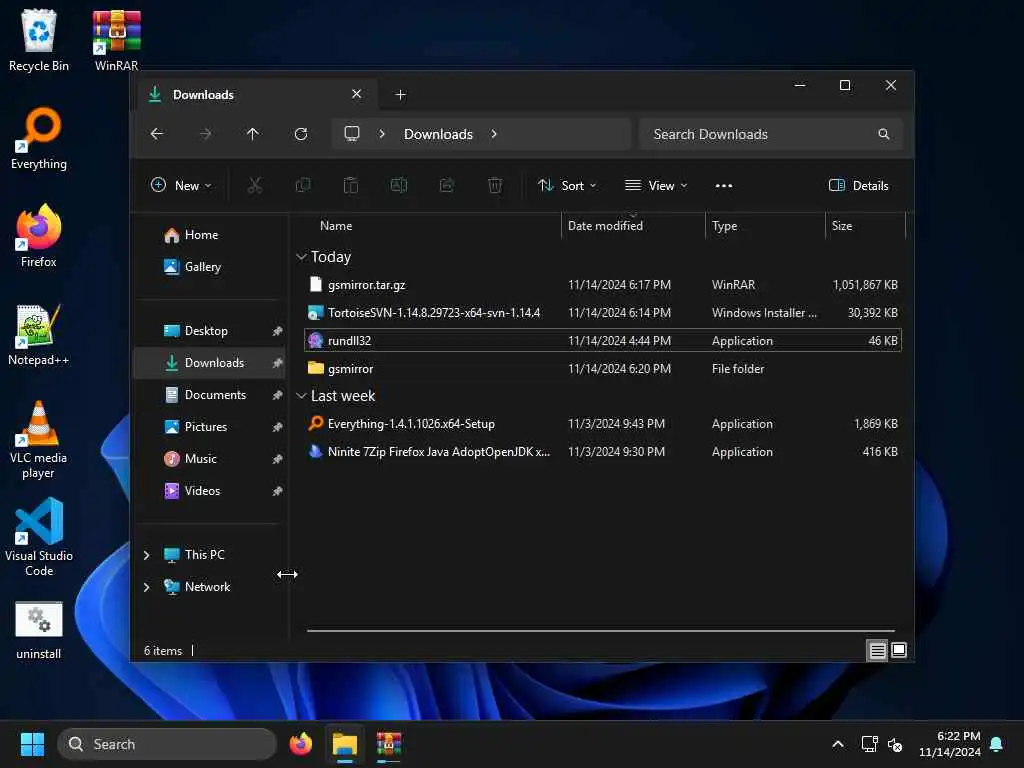Select the VLC media player shortcut

[39, 439]
